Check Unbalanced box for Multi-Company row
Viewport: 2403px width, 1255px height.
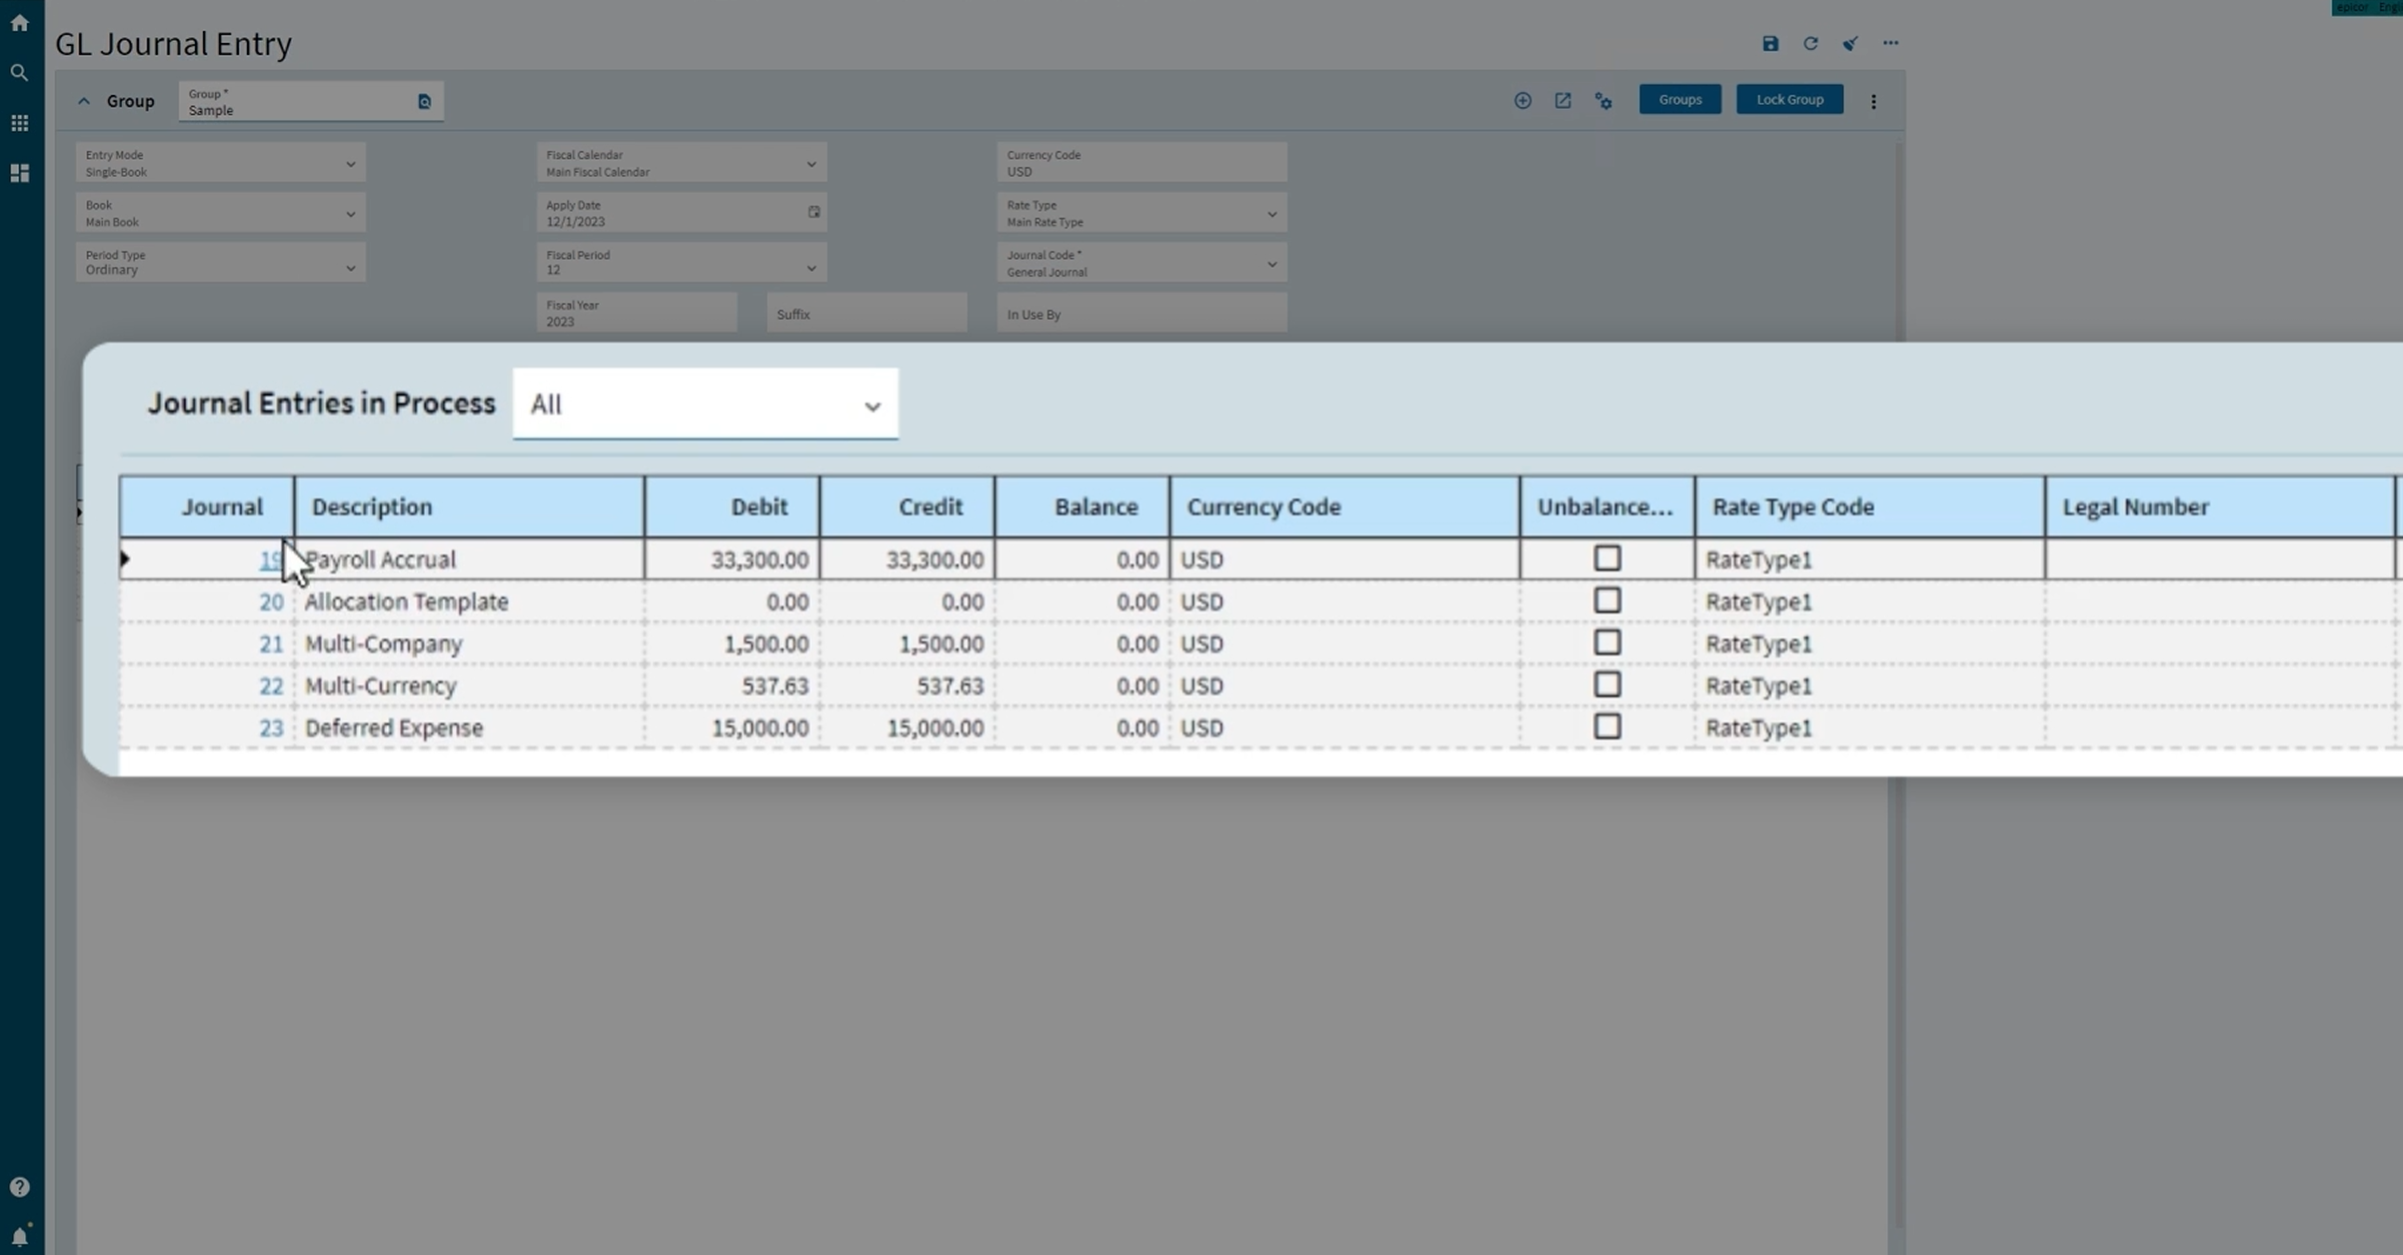click(x=1606, y=642)
